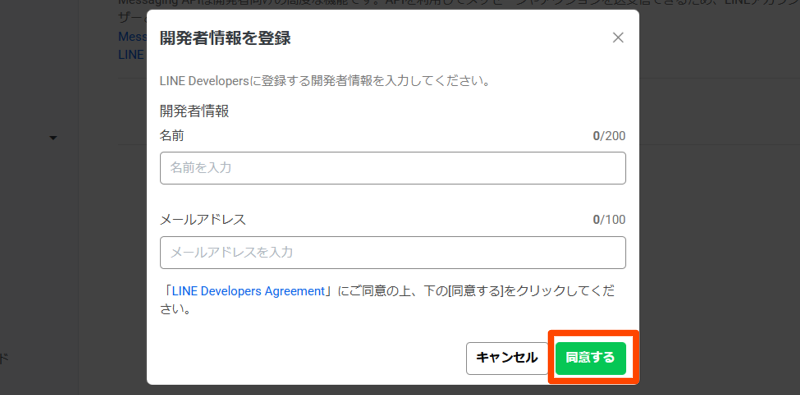Click the キャンセル button
This screenshot has height=395, width=800.
(x=507, y=358)
